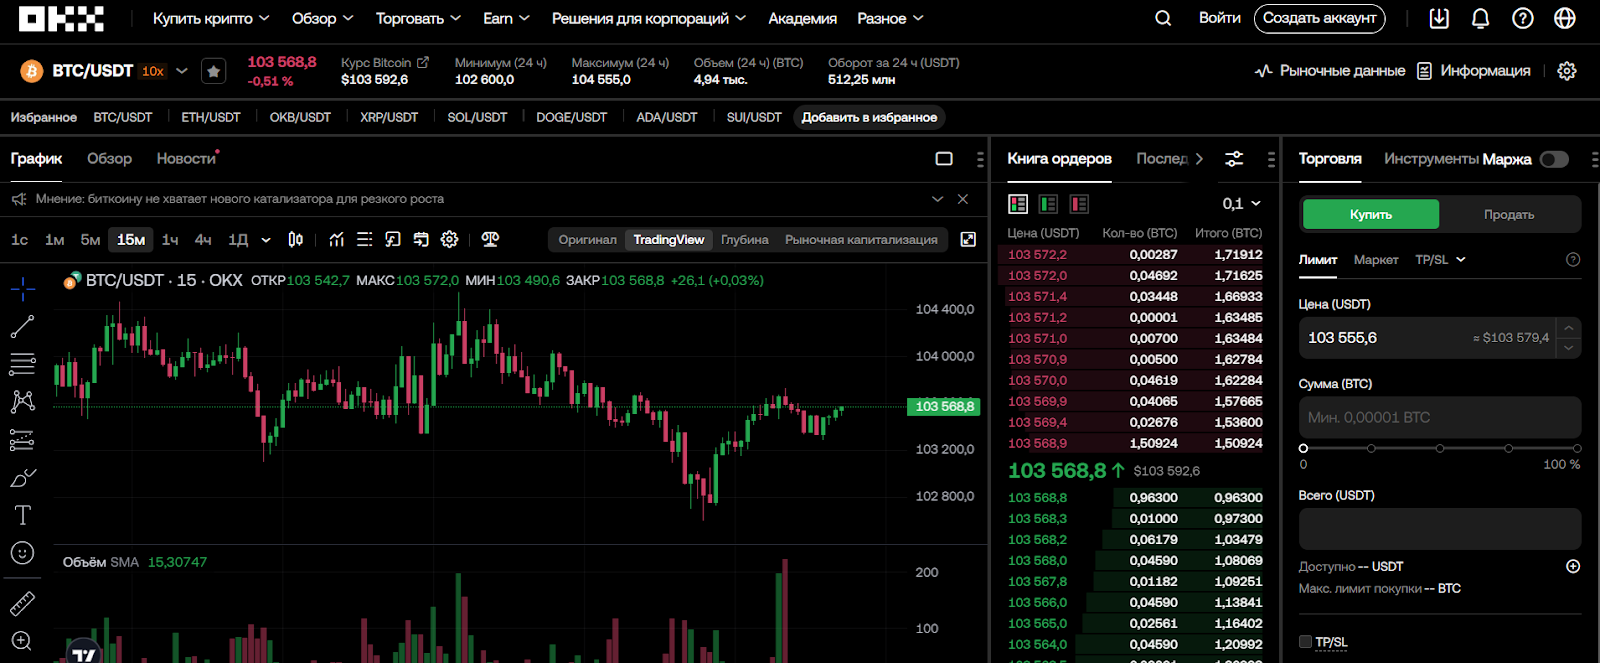The image size is (1600, 663).
Task: Open Рыночные данные link
Action: point(1330,71)
